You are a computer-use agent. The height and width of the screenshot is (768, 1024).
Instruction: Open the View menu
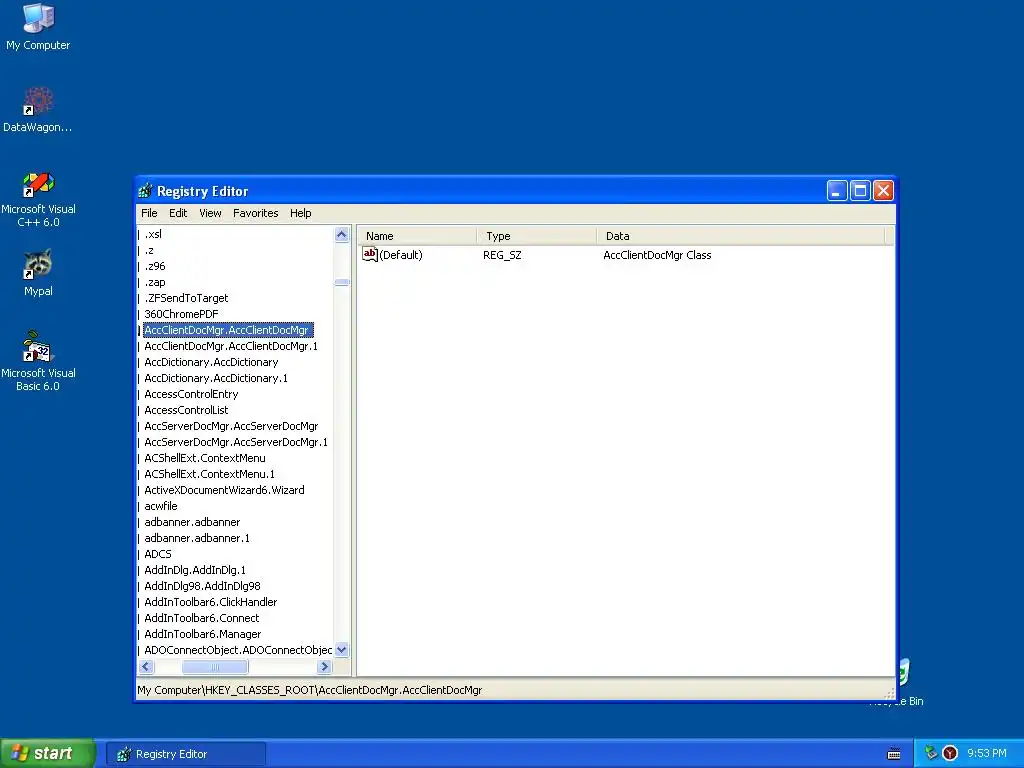click(x=210, y=213)
